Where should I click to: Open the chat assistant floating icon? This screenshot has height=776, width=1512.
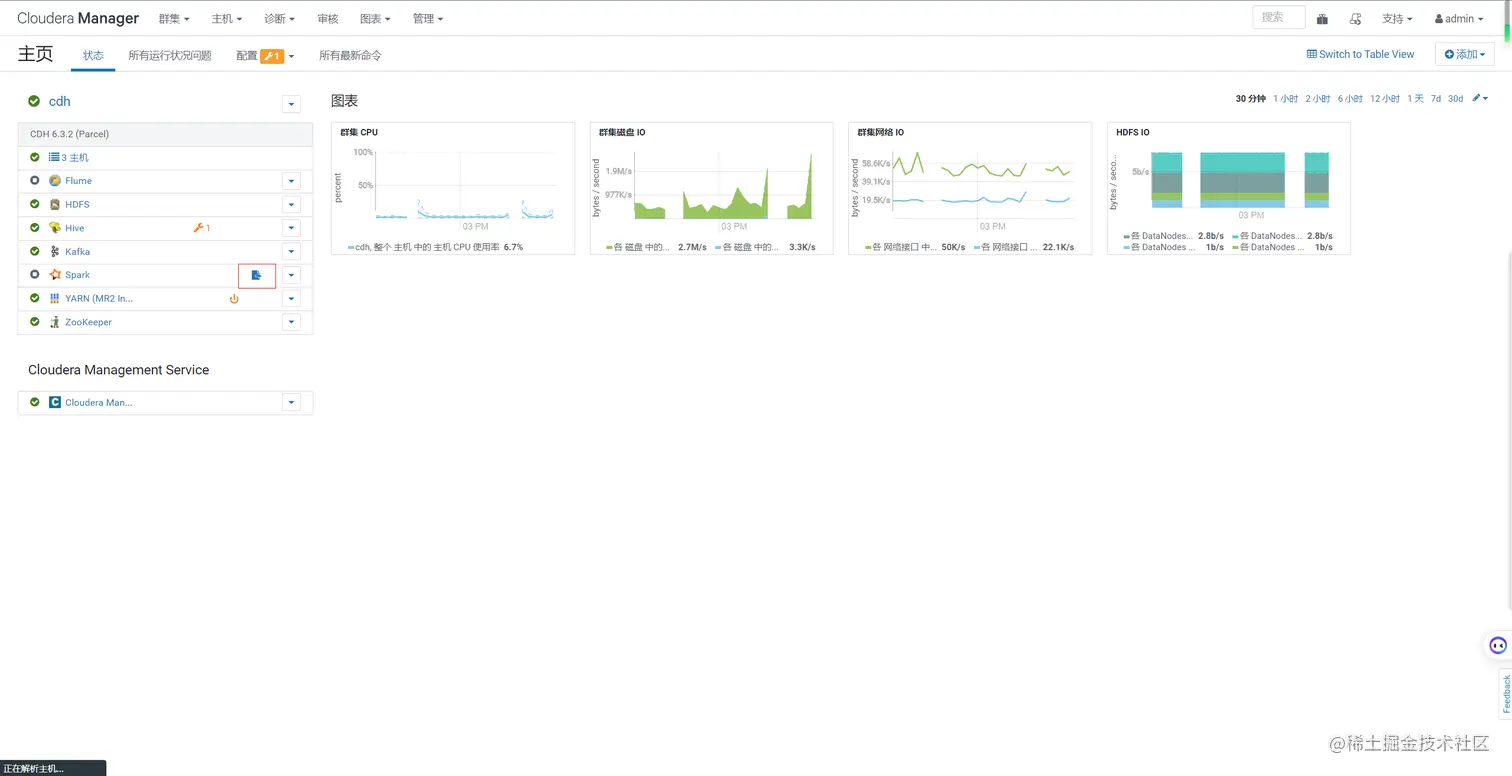click(1498, 645)
